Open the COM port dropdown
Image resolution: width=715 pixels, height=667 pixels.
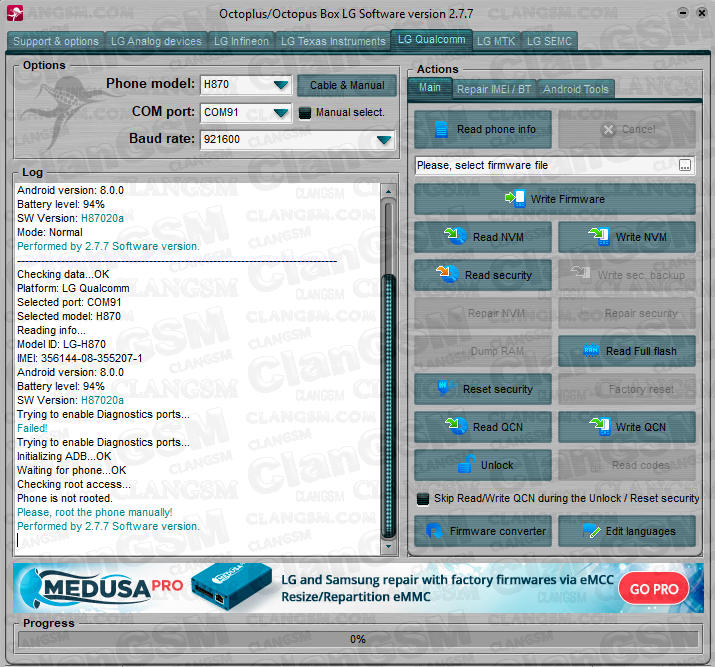click(x=281, y=113)
